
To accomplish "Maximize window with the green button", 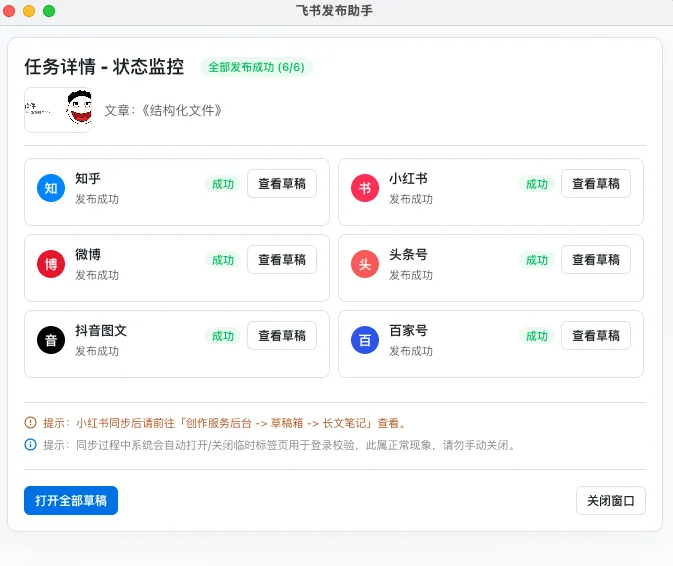I will point(49,11).
